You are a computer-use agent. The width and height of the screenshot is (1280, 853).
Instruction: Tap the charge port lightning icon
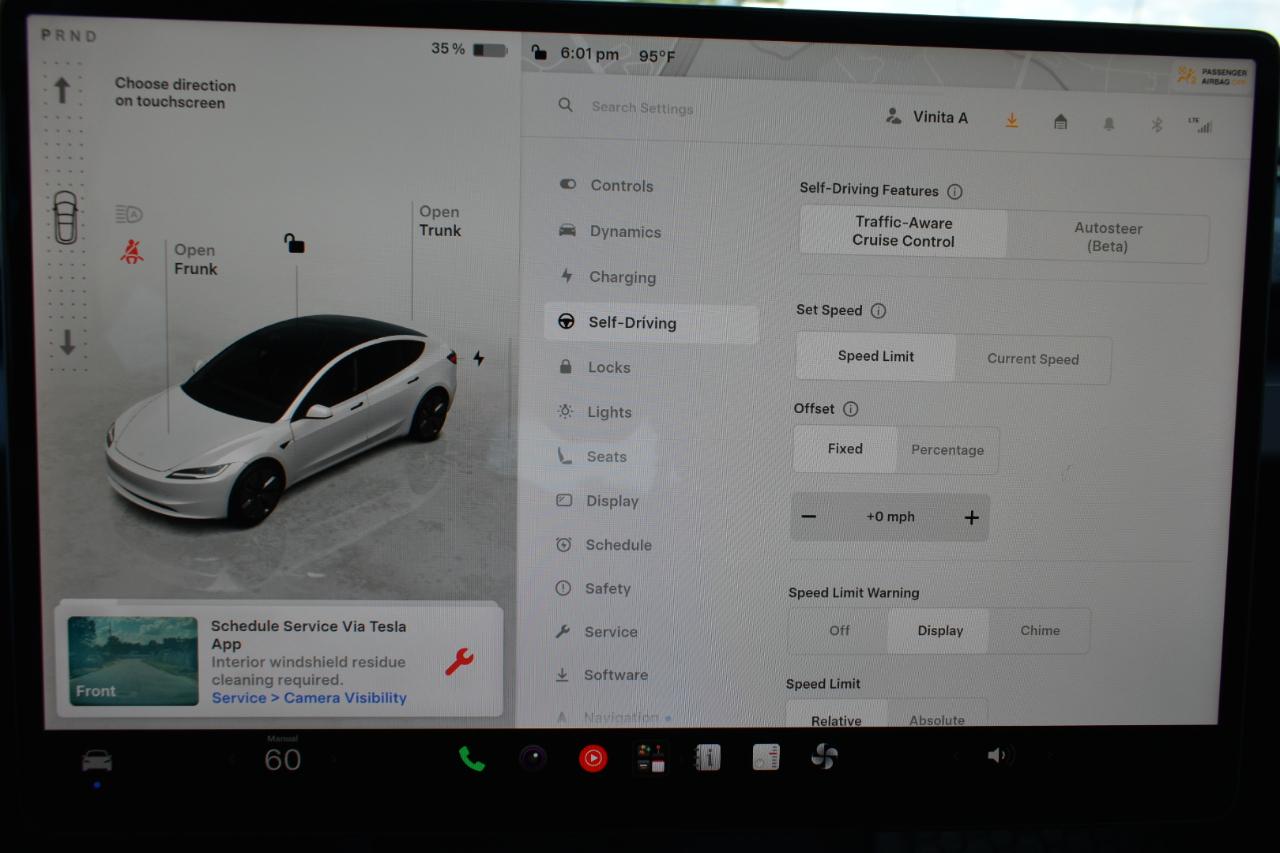coord(479,358)
